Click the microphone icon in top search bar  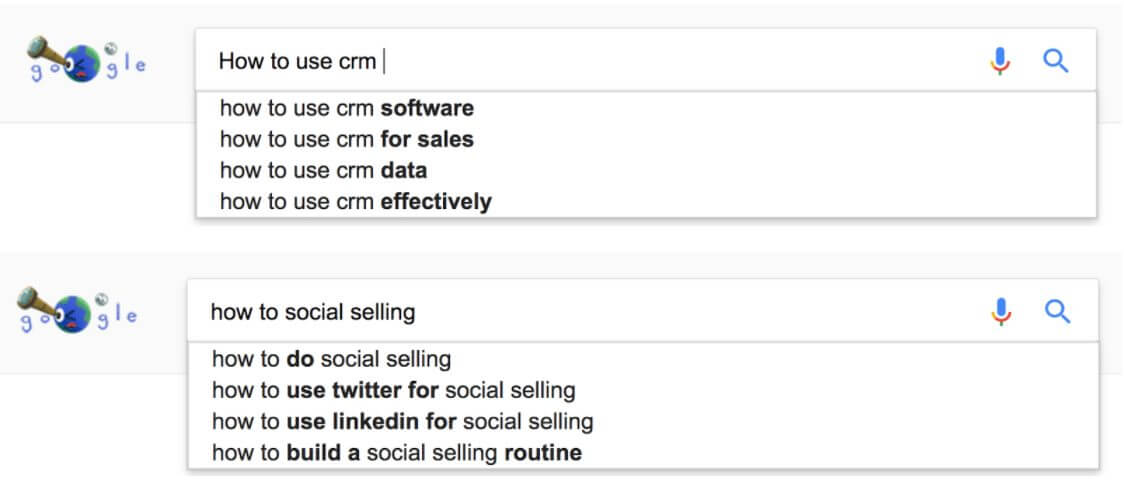click(1000, 62)
